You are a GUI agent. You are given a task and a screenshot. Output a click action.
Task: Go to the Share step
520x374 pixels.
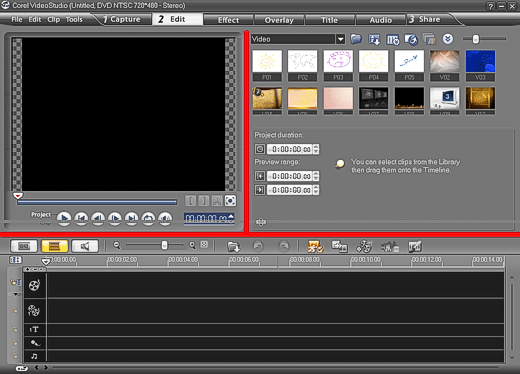tap(429, 19)
